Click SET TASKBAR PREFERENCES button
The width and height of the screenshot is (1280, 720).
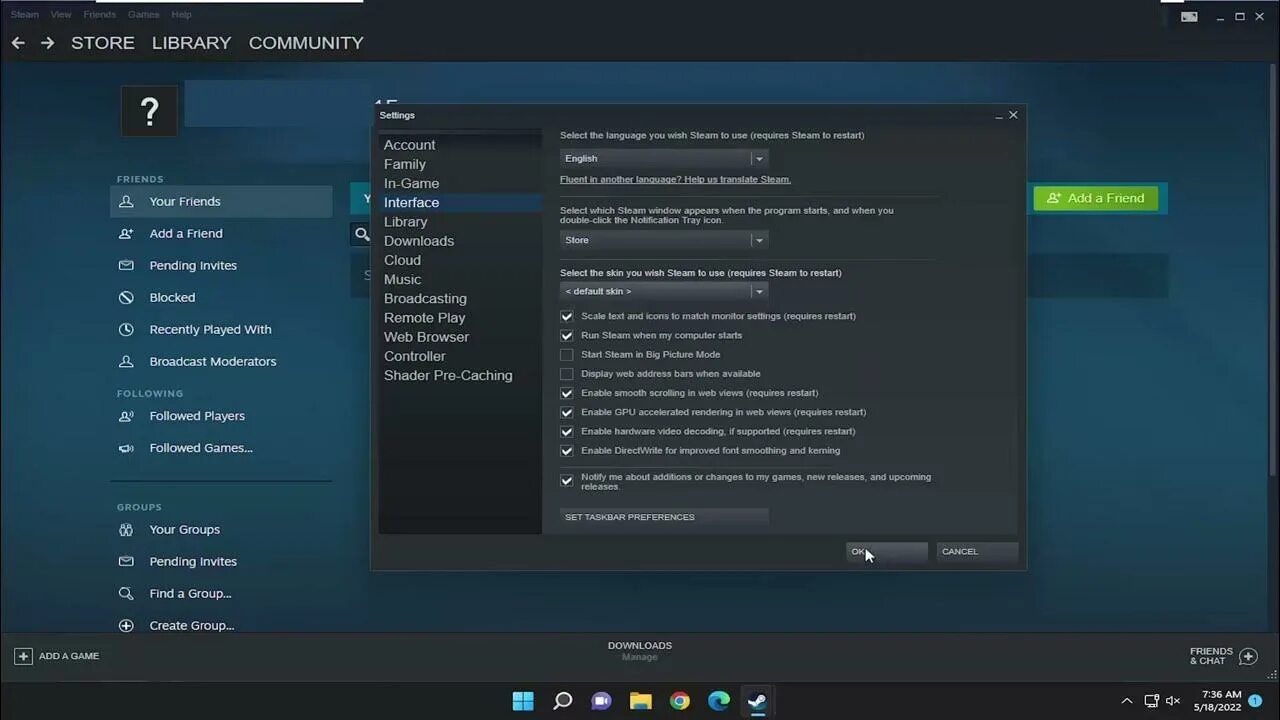664,517
